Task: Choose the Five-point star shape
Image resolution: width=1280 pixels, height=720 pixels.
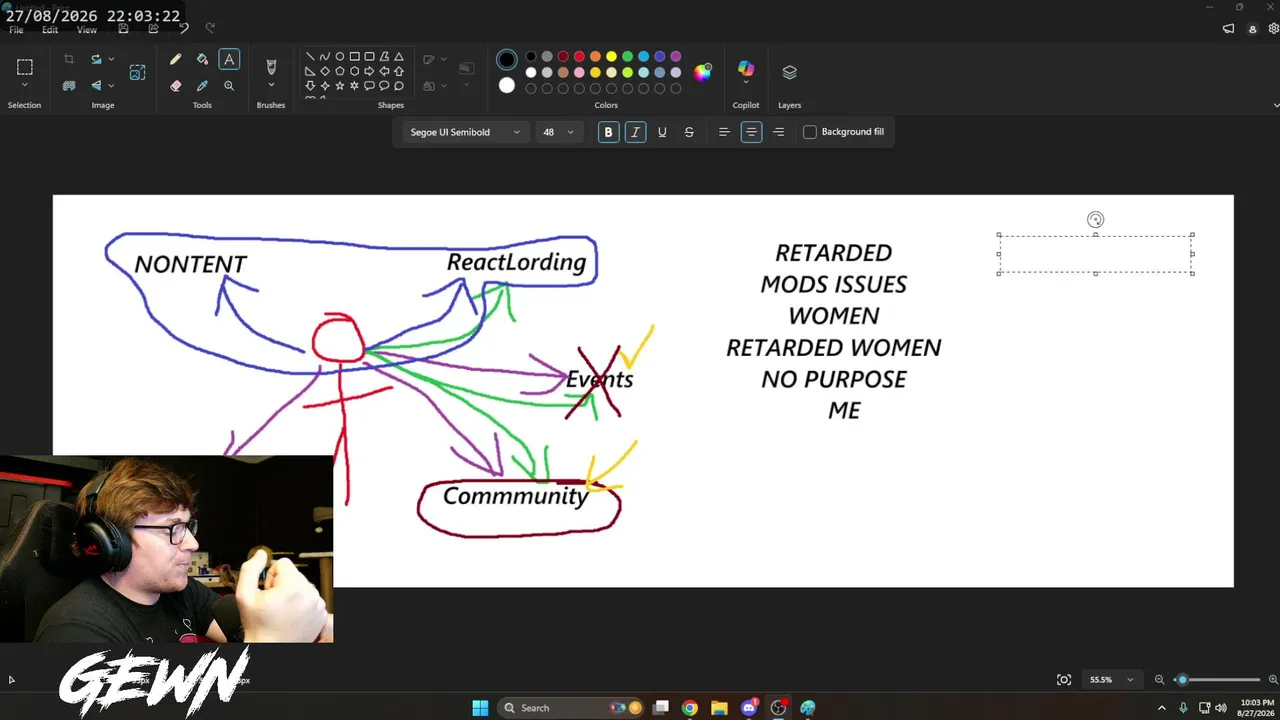Action: 340,86
